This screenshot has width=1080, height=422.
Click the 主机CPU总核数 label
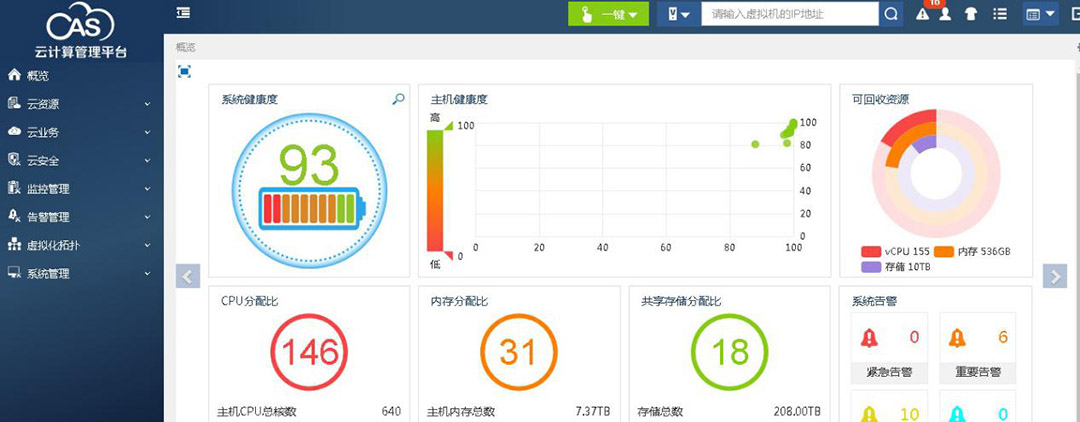tap(257, 412)
